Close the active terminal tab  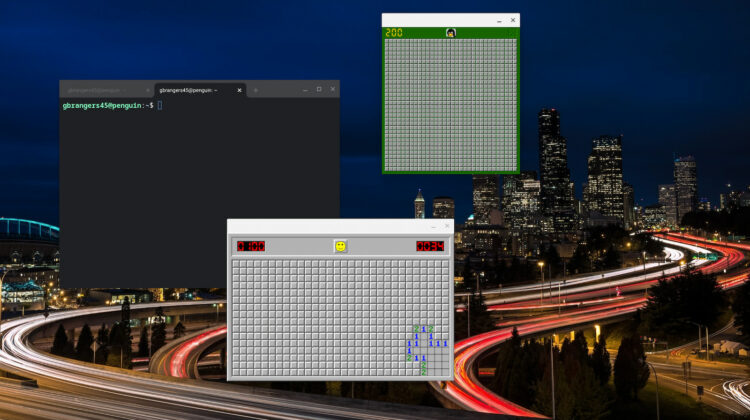(240, 90)
